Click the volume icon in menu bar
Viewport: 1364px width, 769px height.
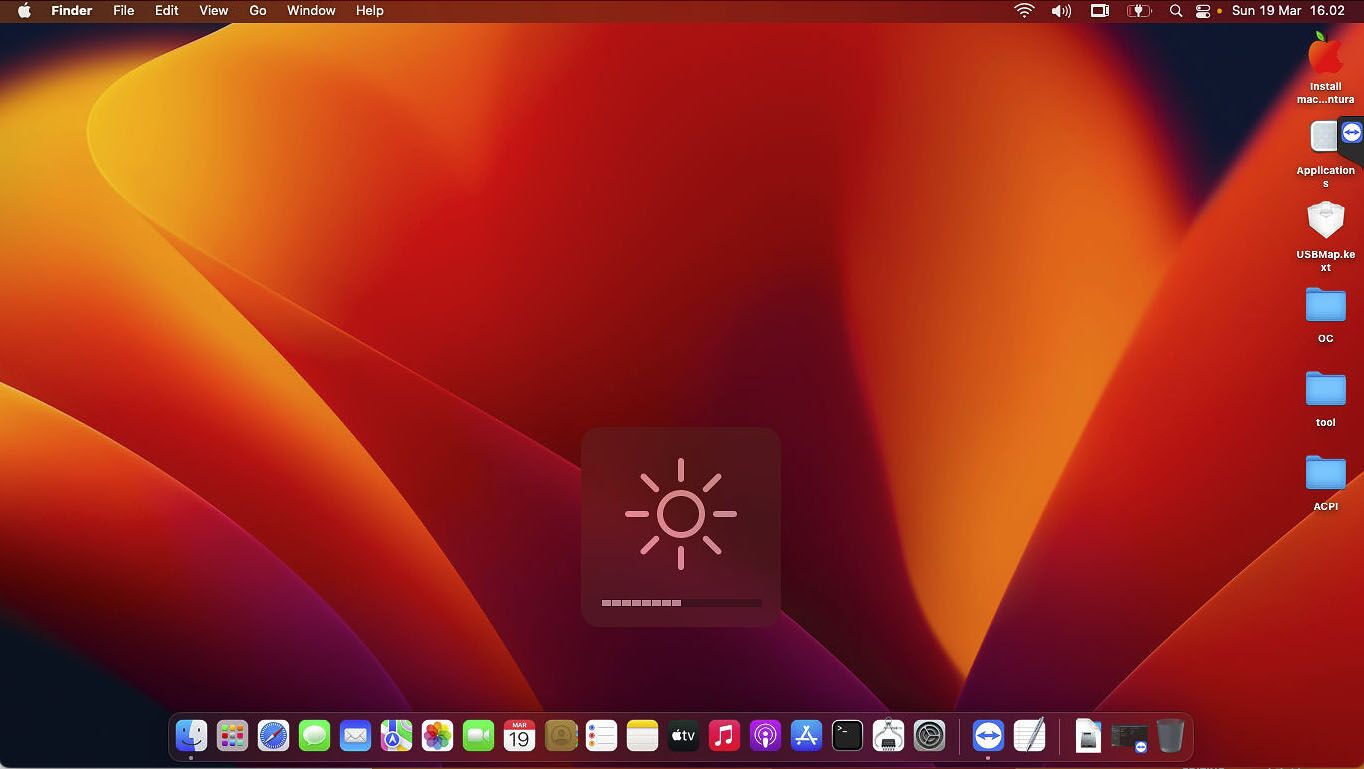(1061, 11)
